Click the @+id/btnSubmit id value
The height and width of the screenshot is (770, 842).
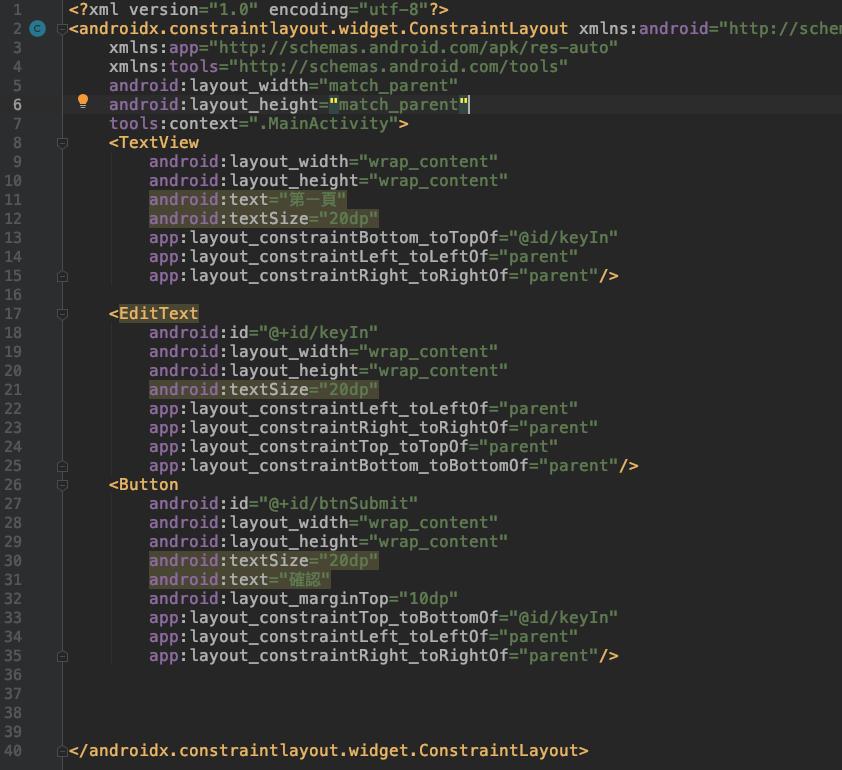[338, 504]
